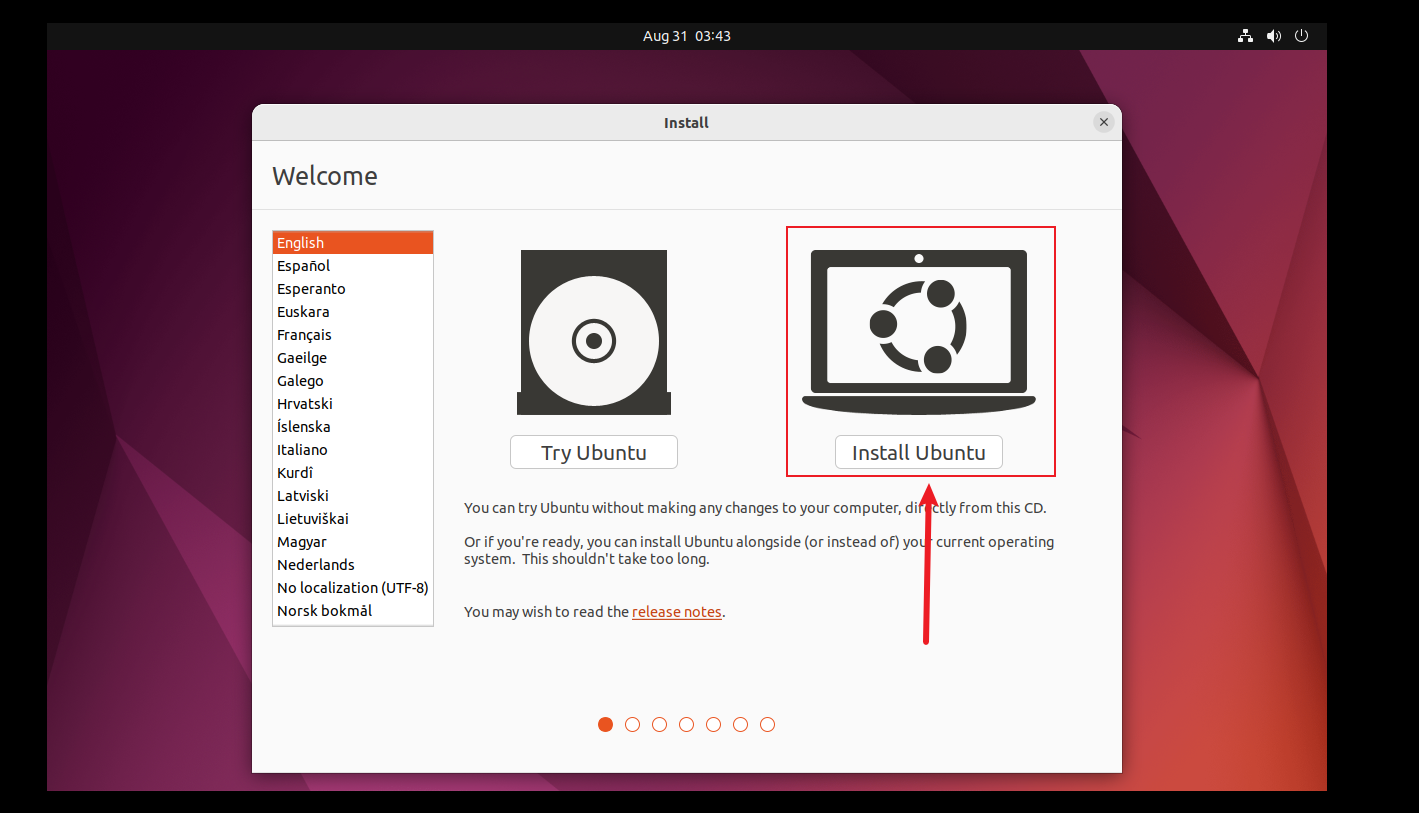This screenshot has width=1419, height=813.
Task: Select No localization (UTF-8) language entry
Action: [x=353, y=588]
